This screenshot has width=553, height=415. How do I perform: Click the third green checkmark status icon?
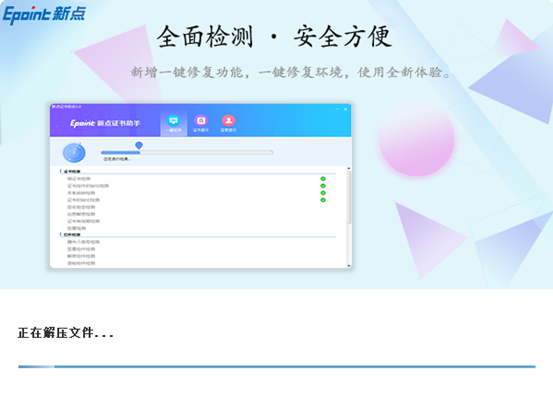(x=323, y=193)
